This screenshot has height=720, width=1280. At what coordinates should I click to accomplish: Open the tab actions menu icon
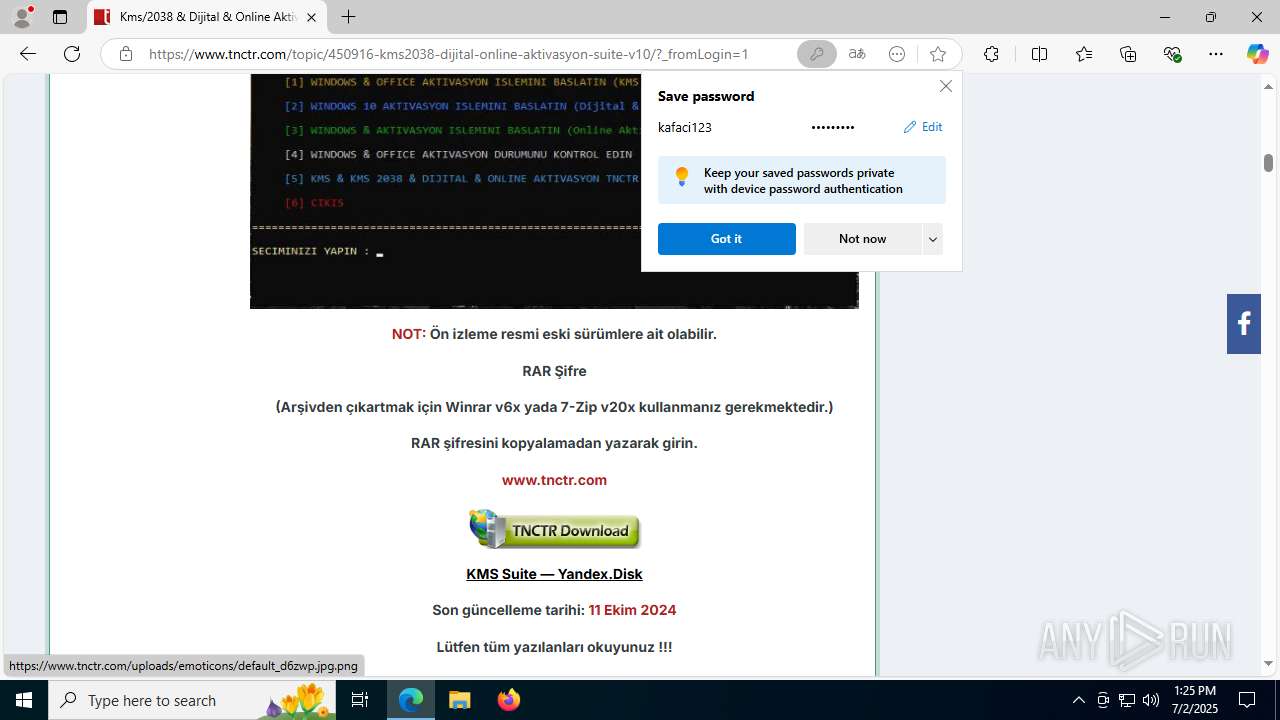point(60,17)
